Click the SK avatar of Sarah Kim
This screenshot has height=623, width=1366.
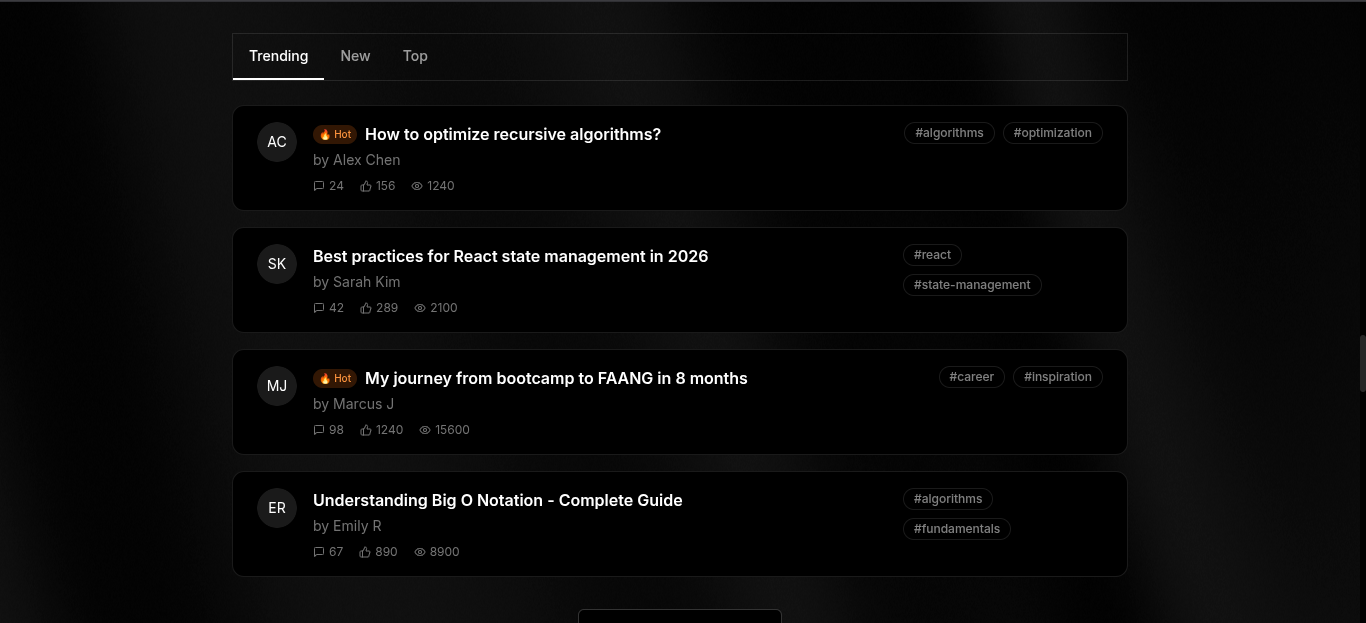click(277, 264)
